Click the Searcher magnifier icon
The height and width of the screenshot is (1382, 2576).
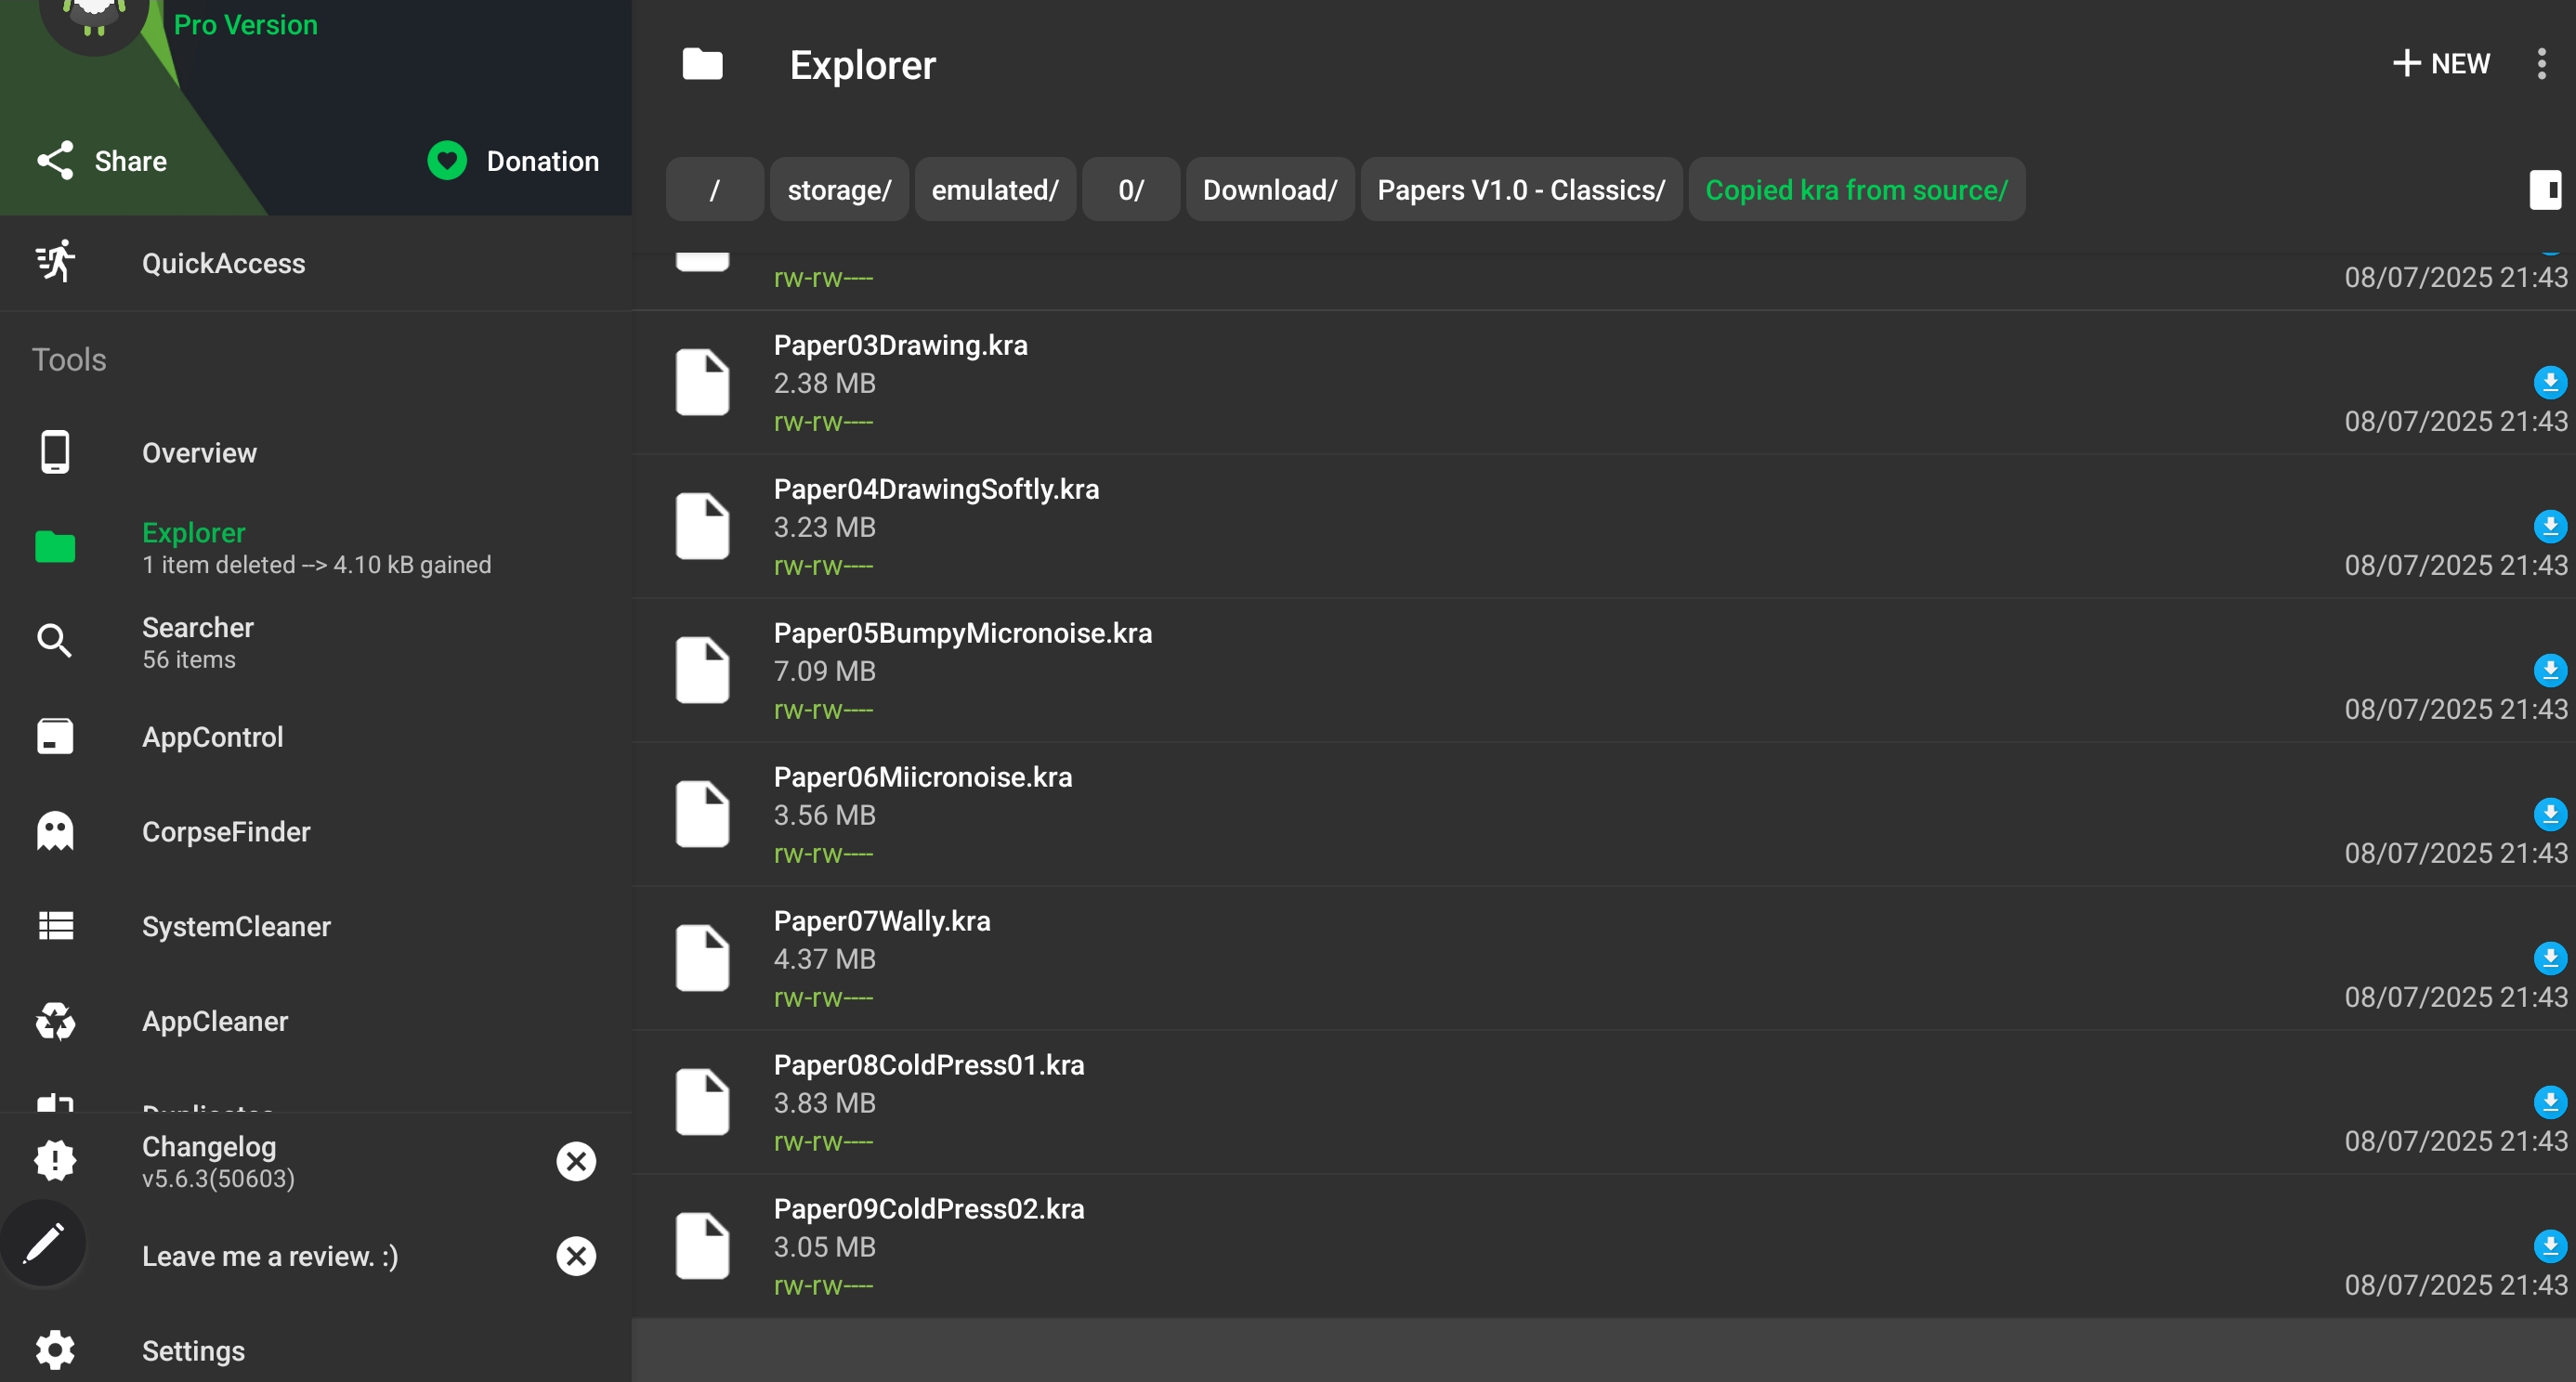55,641
